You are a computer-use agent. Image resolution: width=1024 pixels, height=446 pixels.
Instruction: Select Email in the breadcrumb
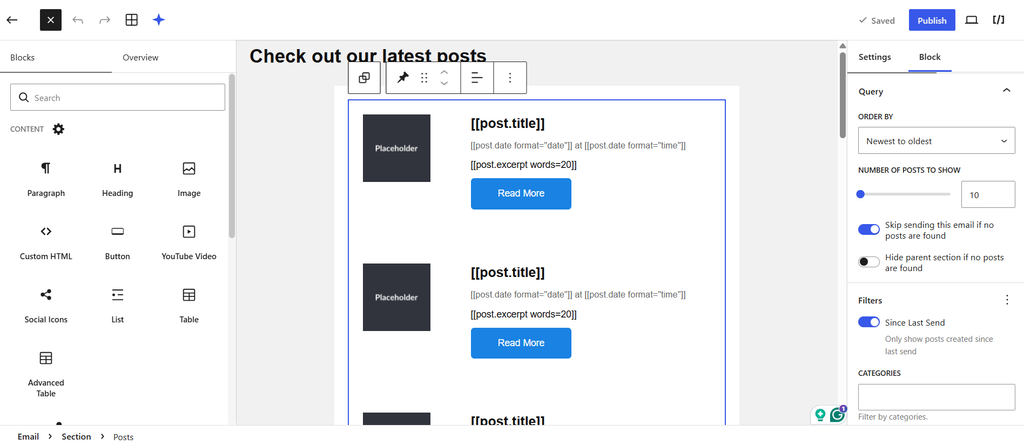[28, 436]
